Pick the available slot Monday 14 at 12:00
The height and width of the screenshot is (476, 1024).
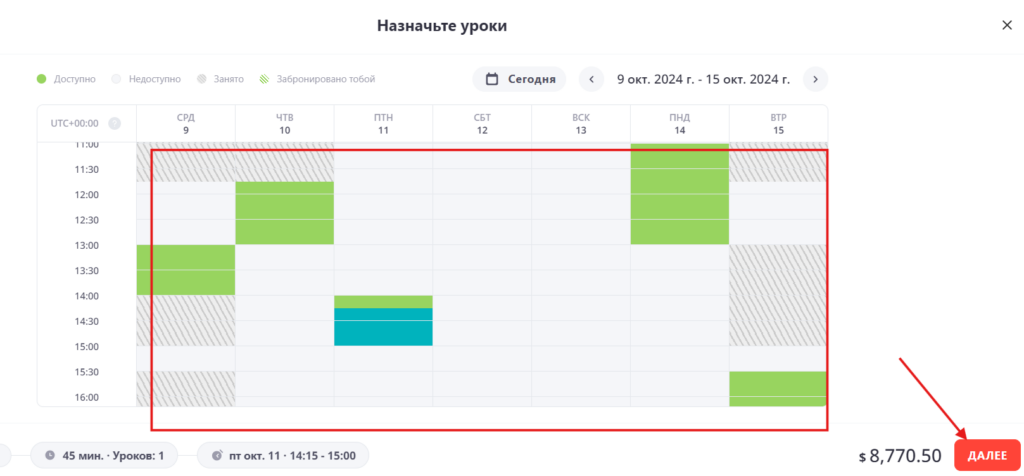click(679, 195)
